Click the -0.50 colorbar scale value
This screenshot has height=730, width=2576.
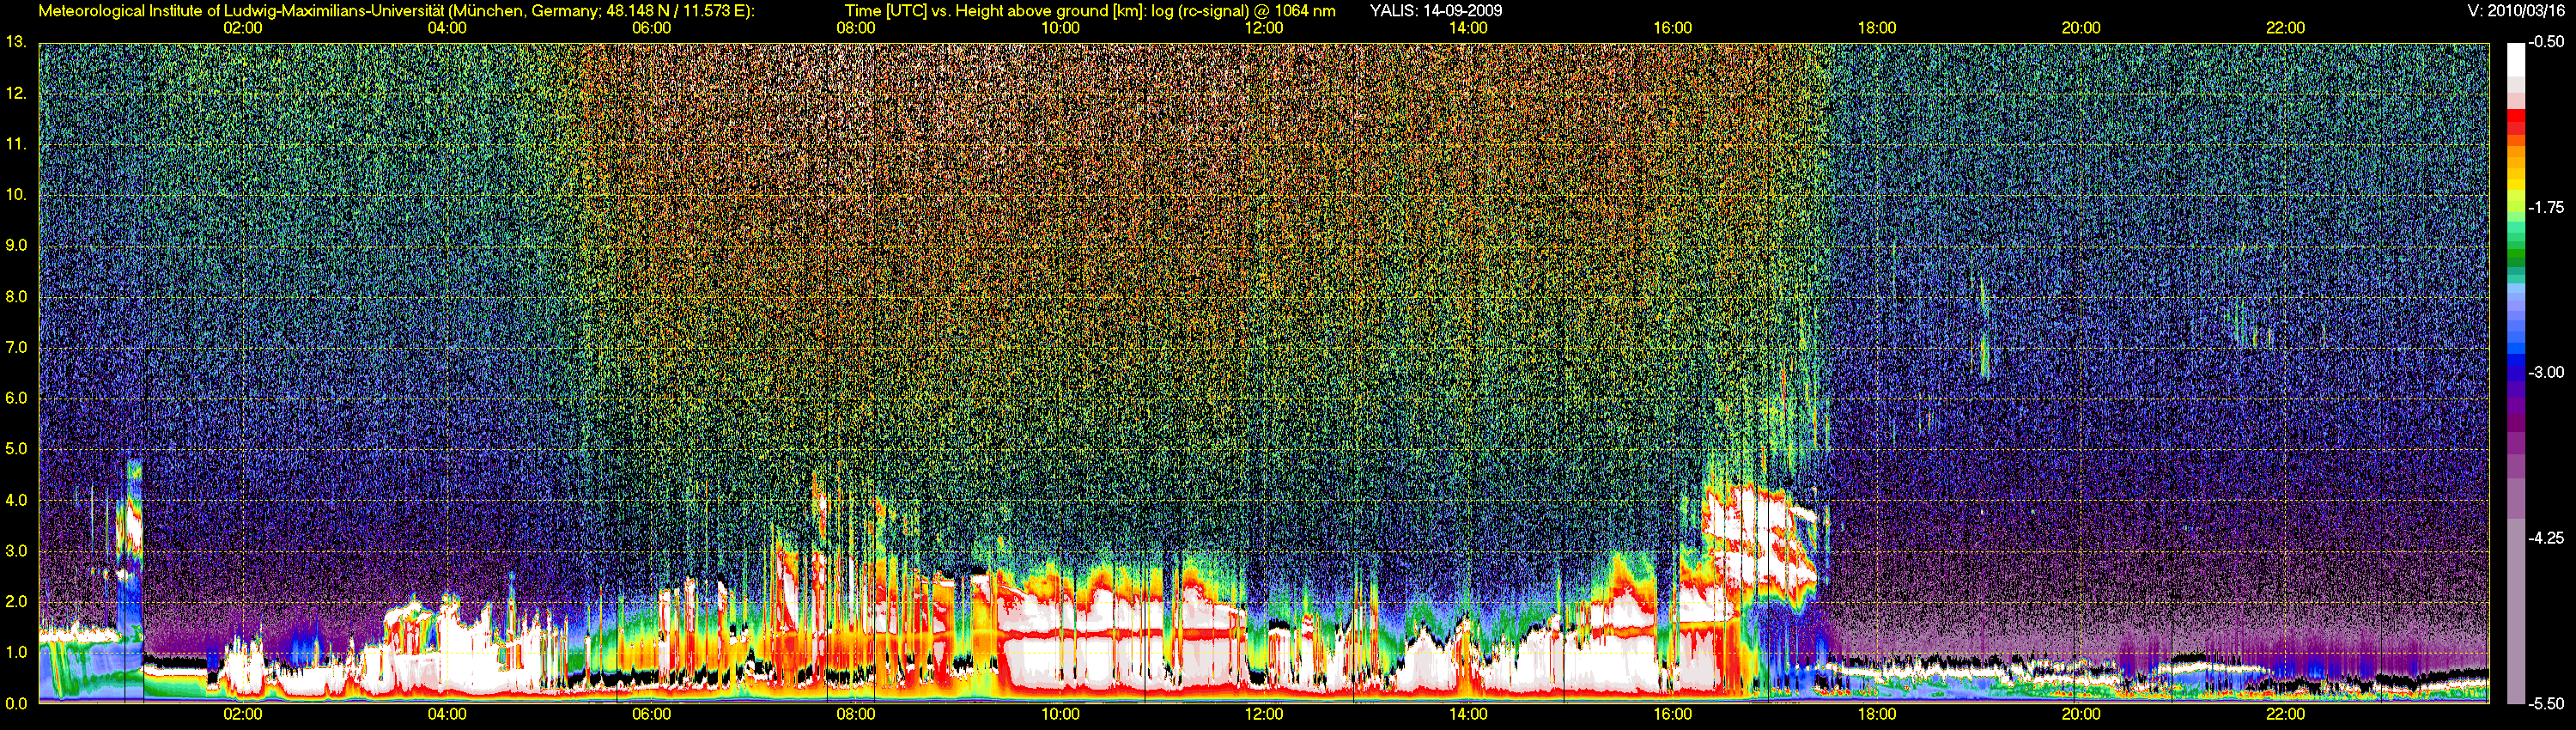[x=2546, y=42]
